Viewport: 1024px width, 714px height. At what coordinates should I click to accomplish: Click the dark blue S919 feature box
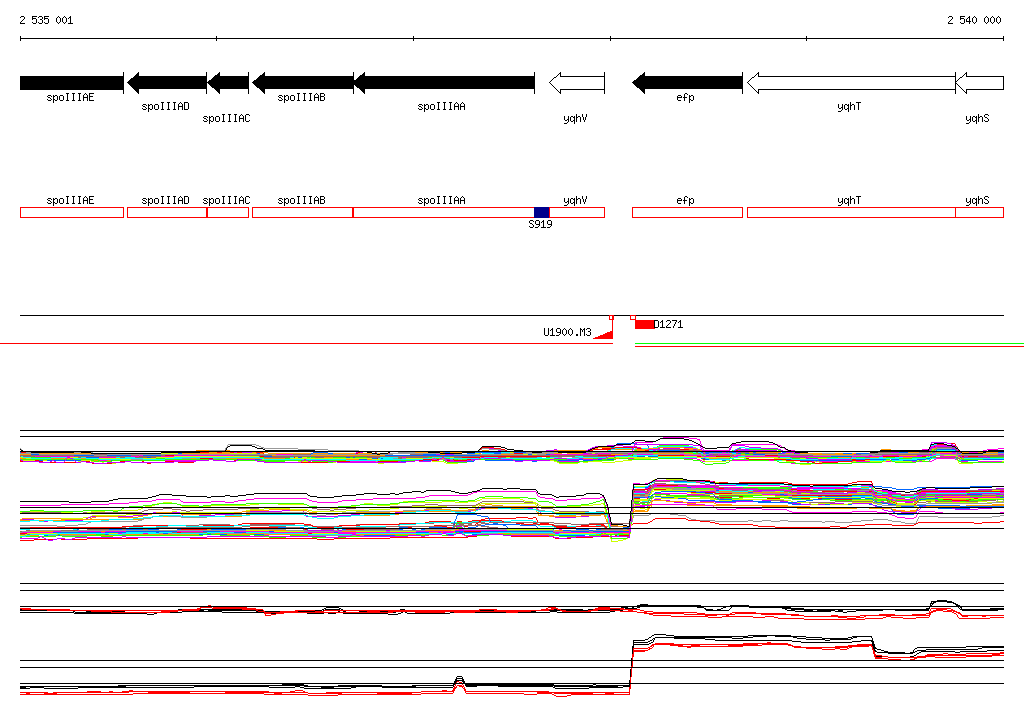tap(541, 212)
